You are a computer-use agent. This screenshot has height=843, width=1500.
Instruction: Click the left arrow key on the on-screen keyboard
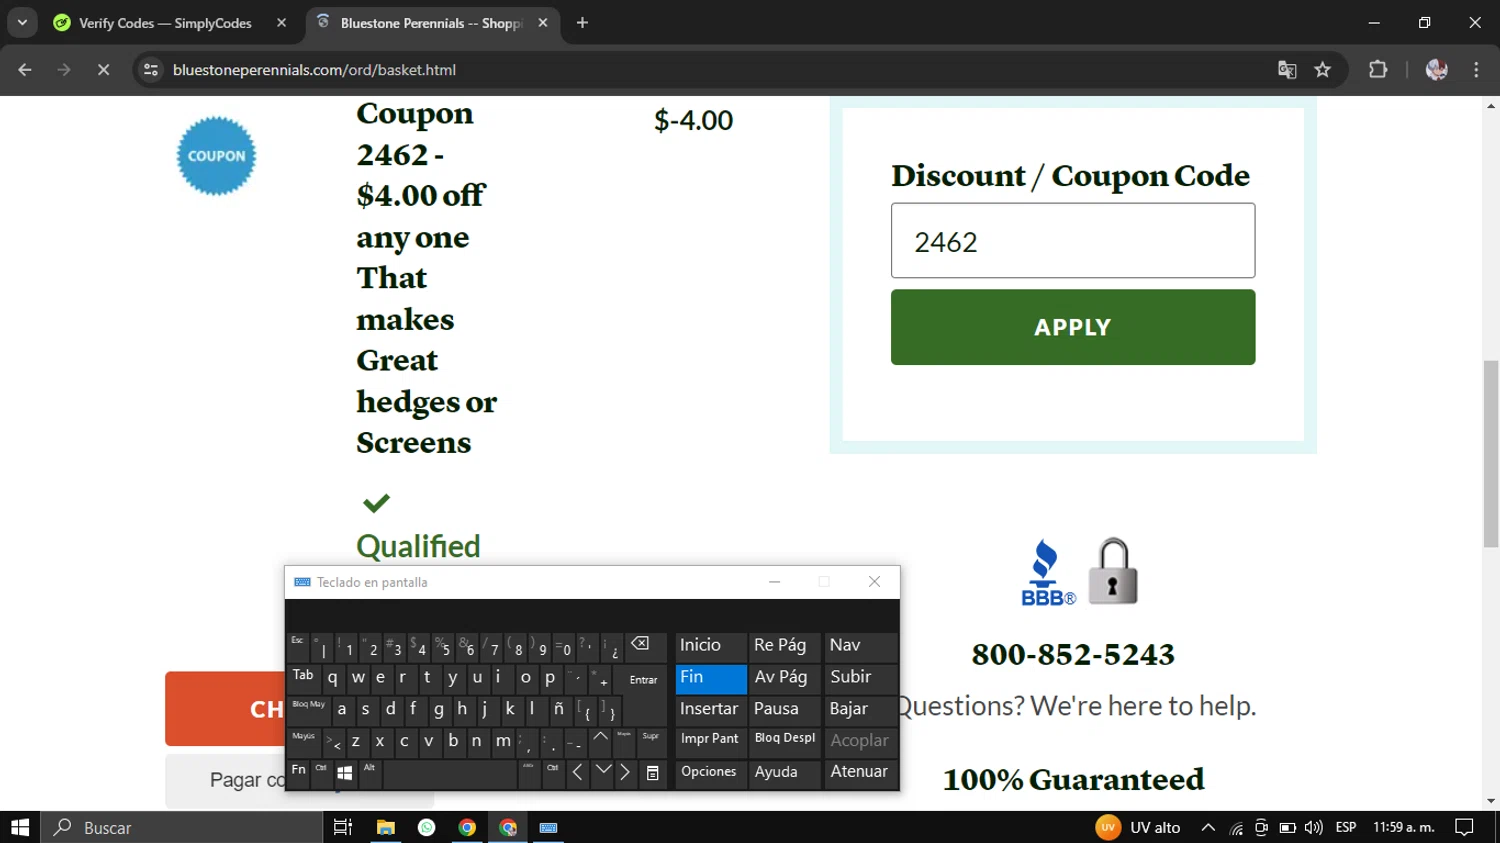click(x=577, y=773)
